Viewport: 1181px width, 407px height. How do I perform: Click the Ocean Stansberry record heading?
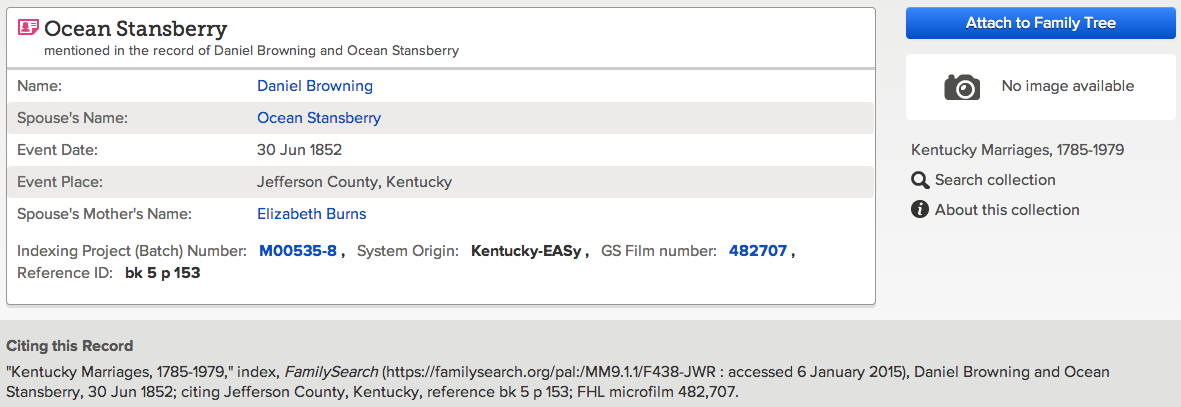(x=136, y=29)
